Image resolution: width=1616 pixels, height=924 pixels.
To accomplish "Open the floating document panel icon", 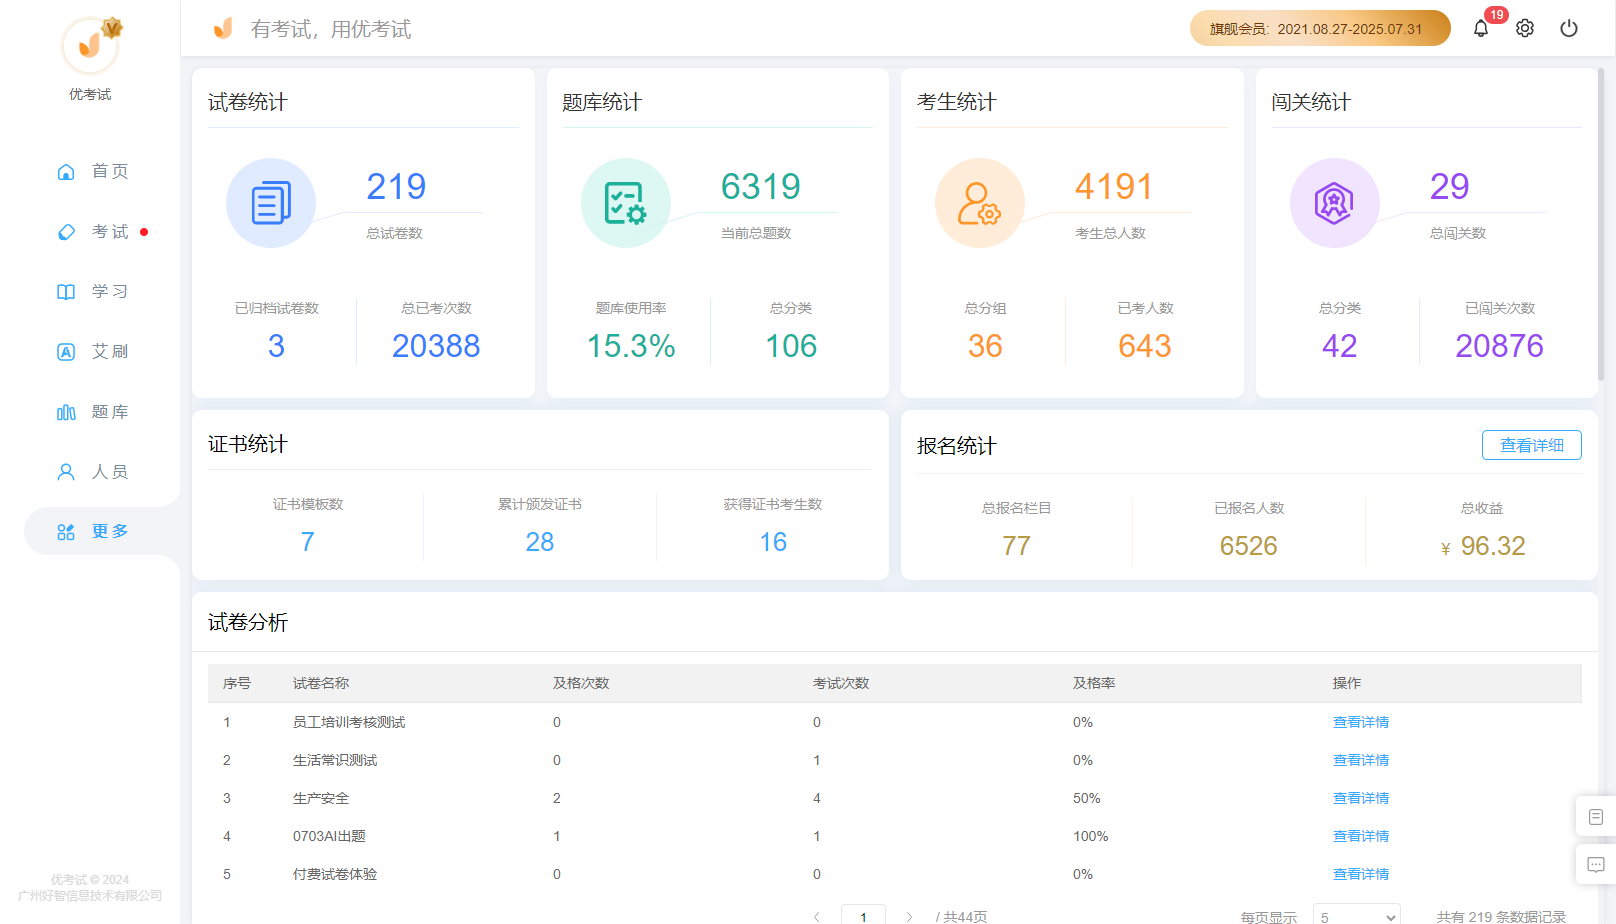I will (x=1596, y=817).
